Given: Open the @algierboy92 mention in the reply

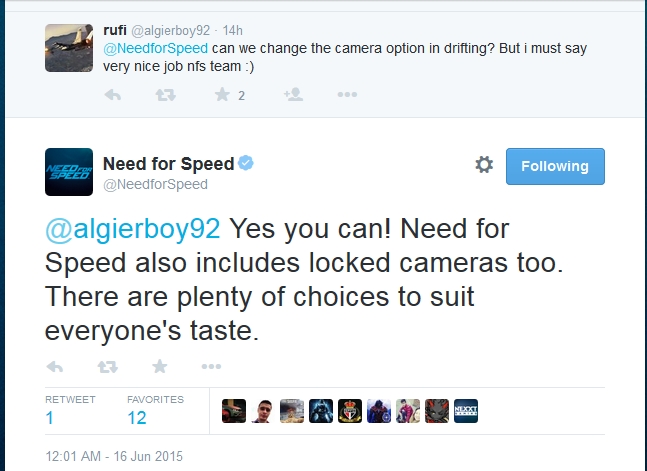Looking at the screenshot, I should click(132, 229).
